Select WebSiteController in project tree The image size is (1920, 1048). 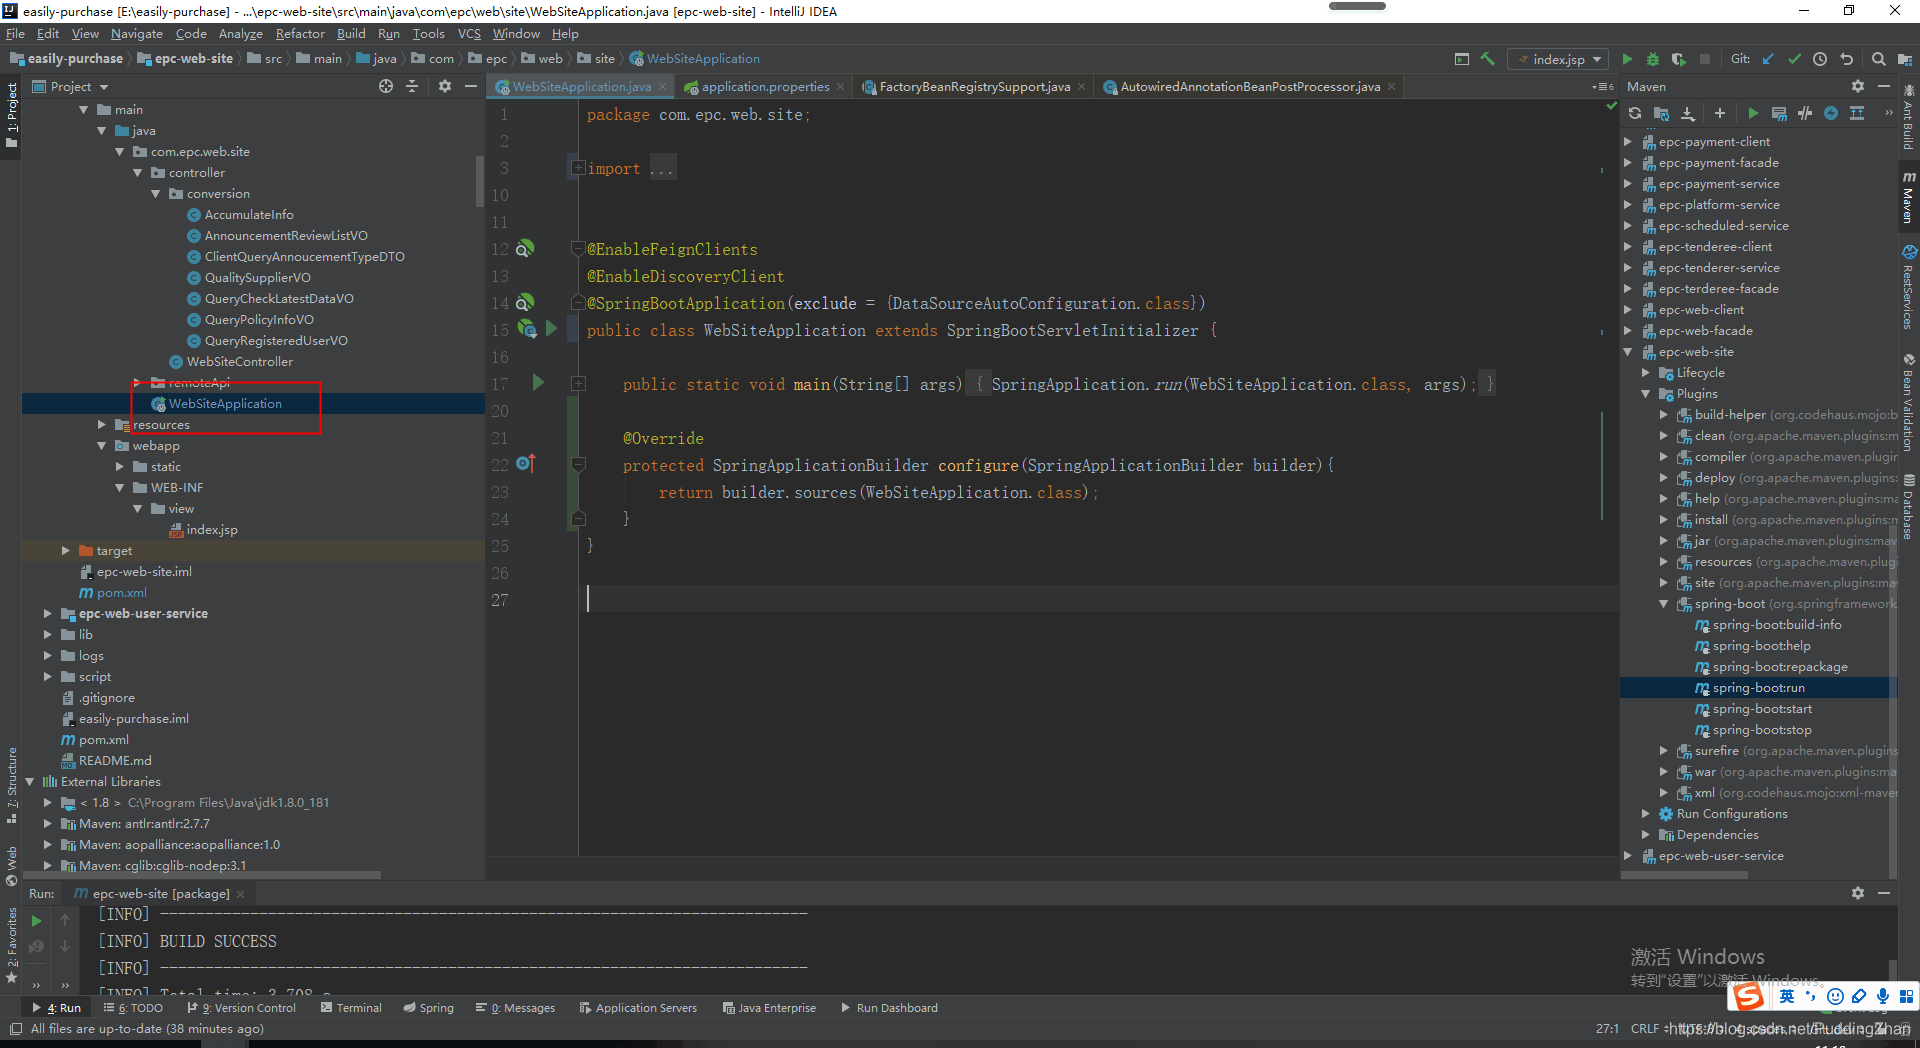coord(240,362)
